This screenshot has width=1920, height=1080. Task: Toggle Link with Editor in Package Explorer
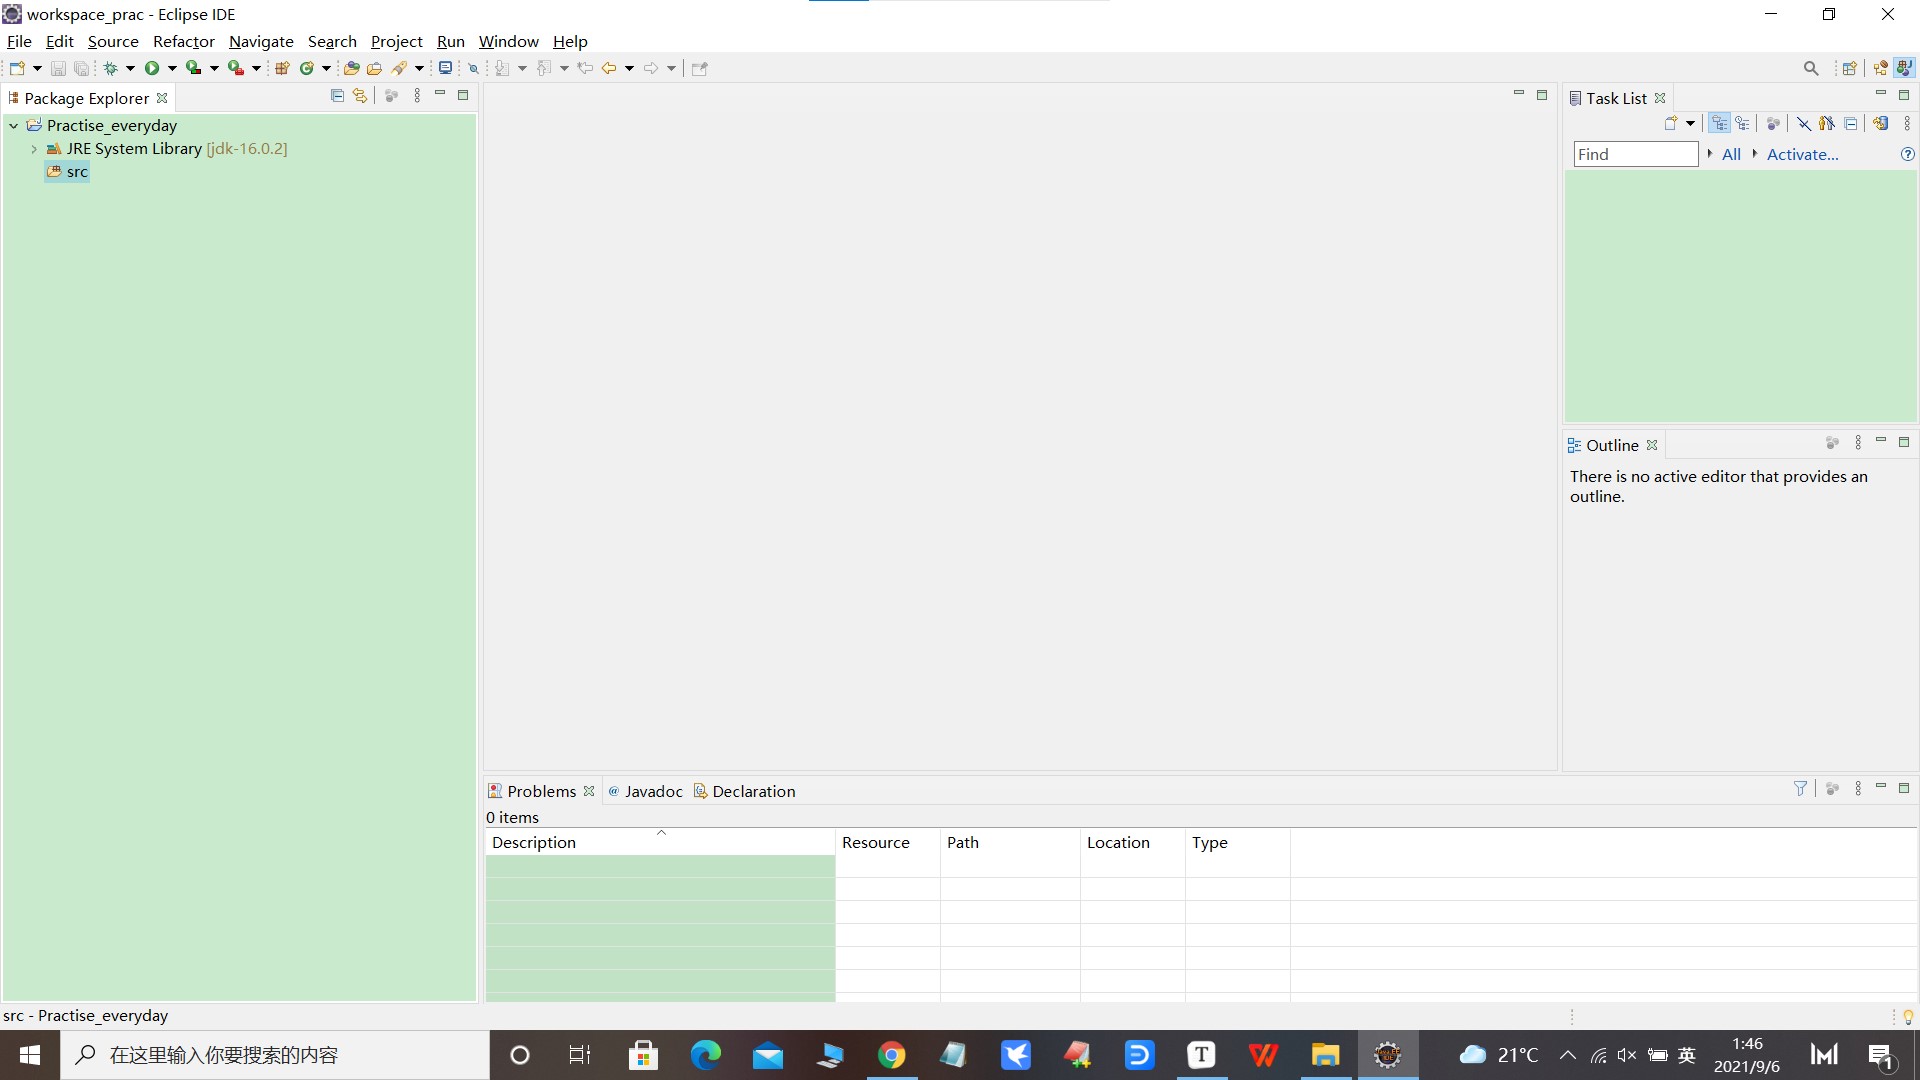360,96
